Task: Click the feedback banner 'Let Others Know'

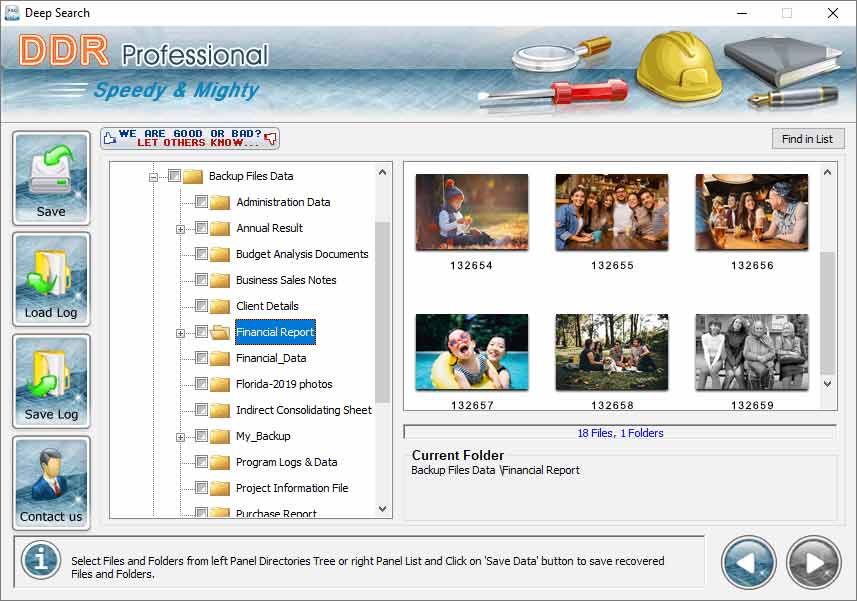Action: coord(189,137)
